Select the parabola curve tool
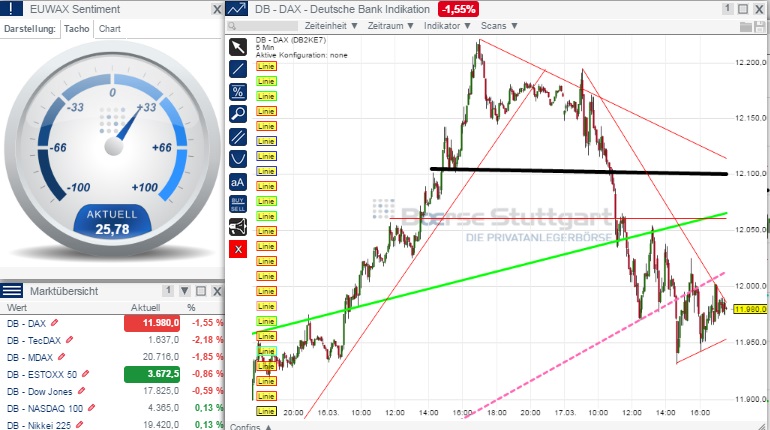 click(x=238, y=159)
